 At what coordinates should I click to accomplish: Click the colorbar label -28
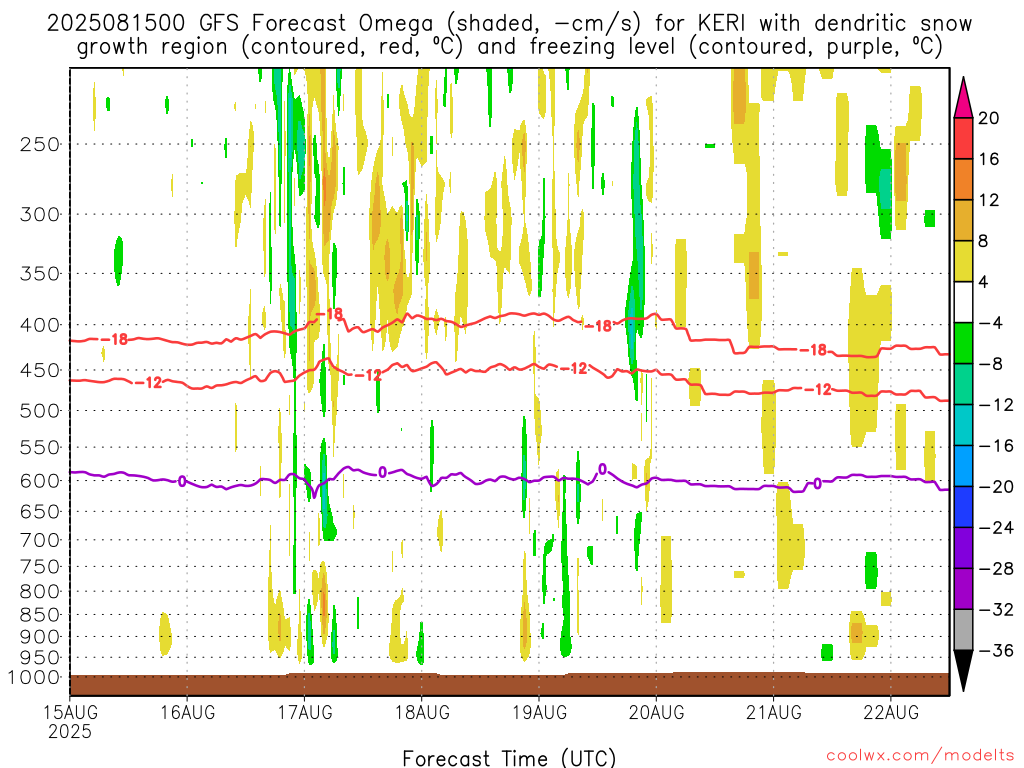(996, 569)
